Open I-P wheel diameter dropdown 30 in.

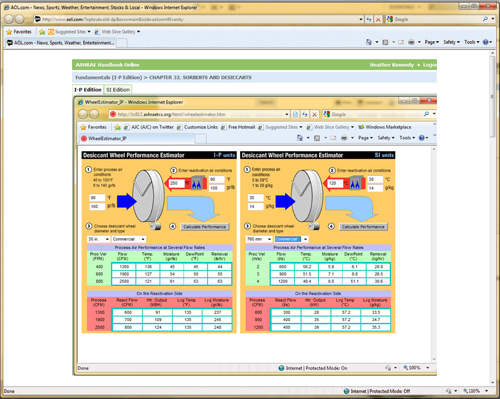98,239
